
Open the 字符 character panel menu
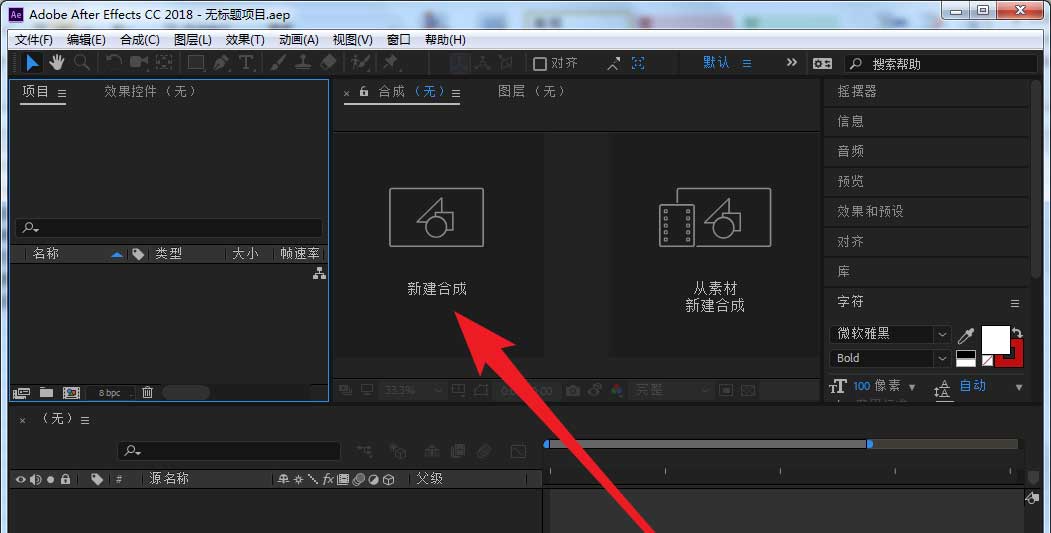click(1015, 304)
